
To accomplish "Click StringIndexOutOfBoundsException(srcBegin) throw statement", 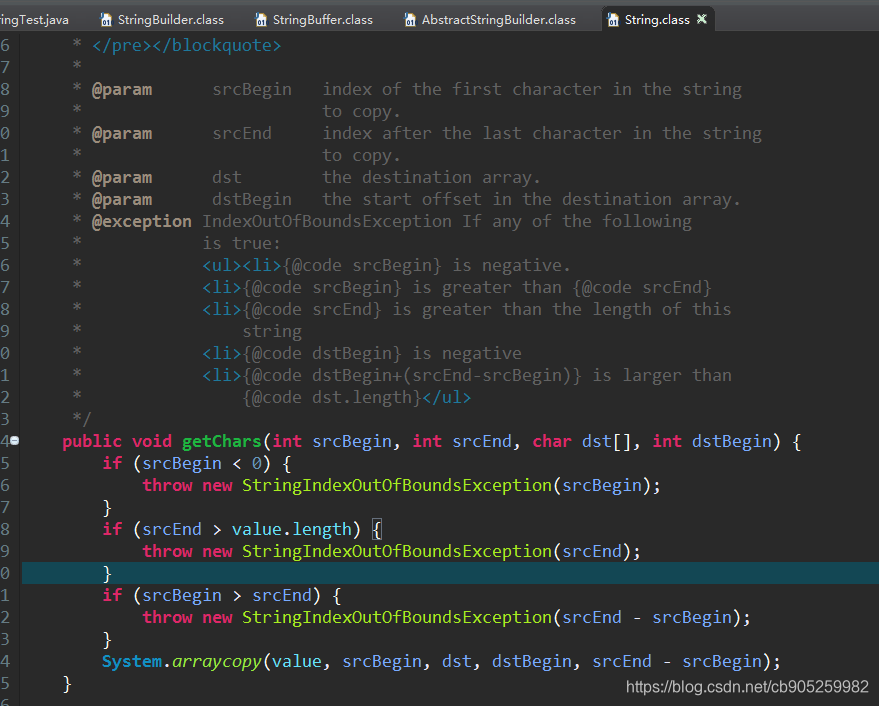I will coord(401,486).
